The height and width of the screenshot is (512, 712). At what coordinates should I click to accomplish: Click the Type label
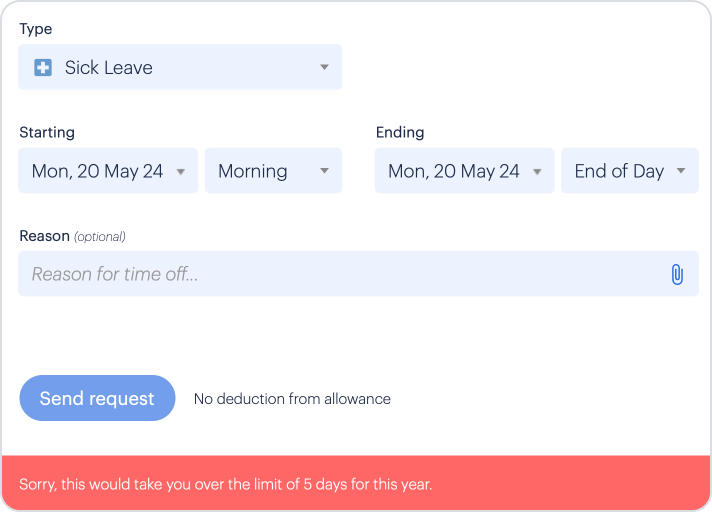coord(35,29)
